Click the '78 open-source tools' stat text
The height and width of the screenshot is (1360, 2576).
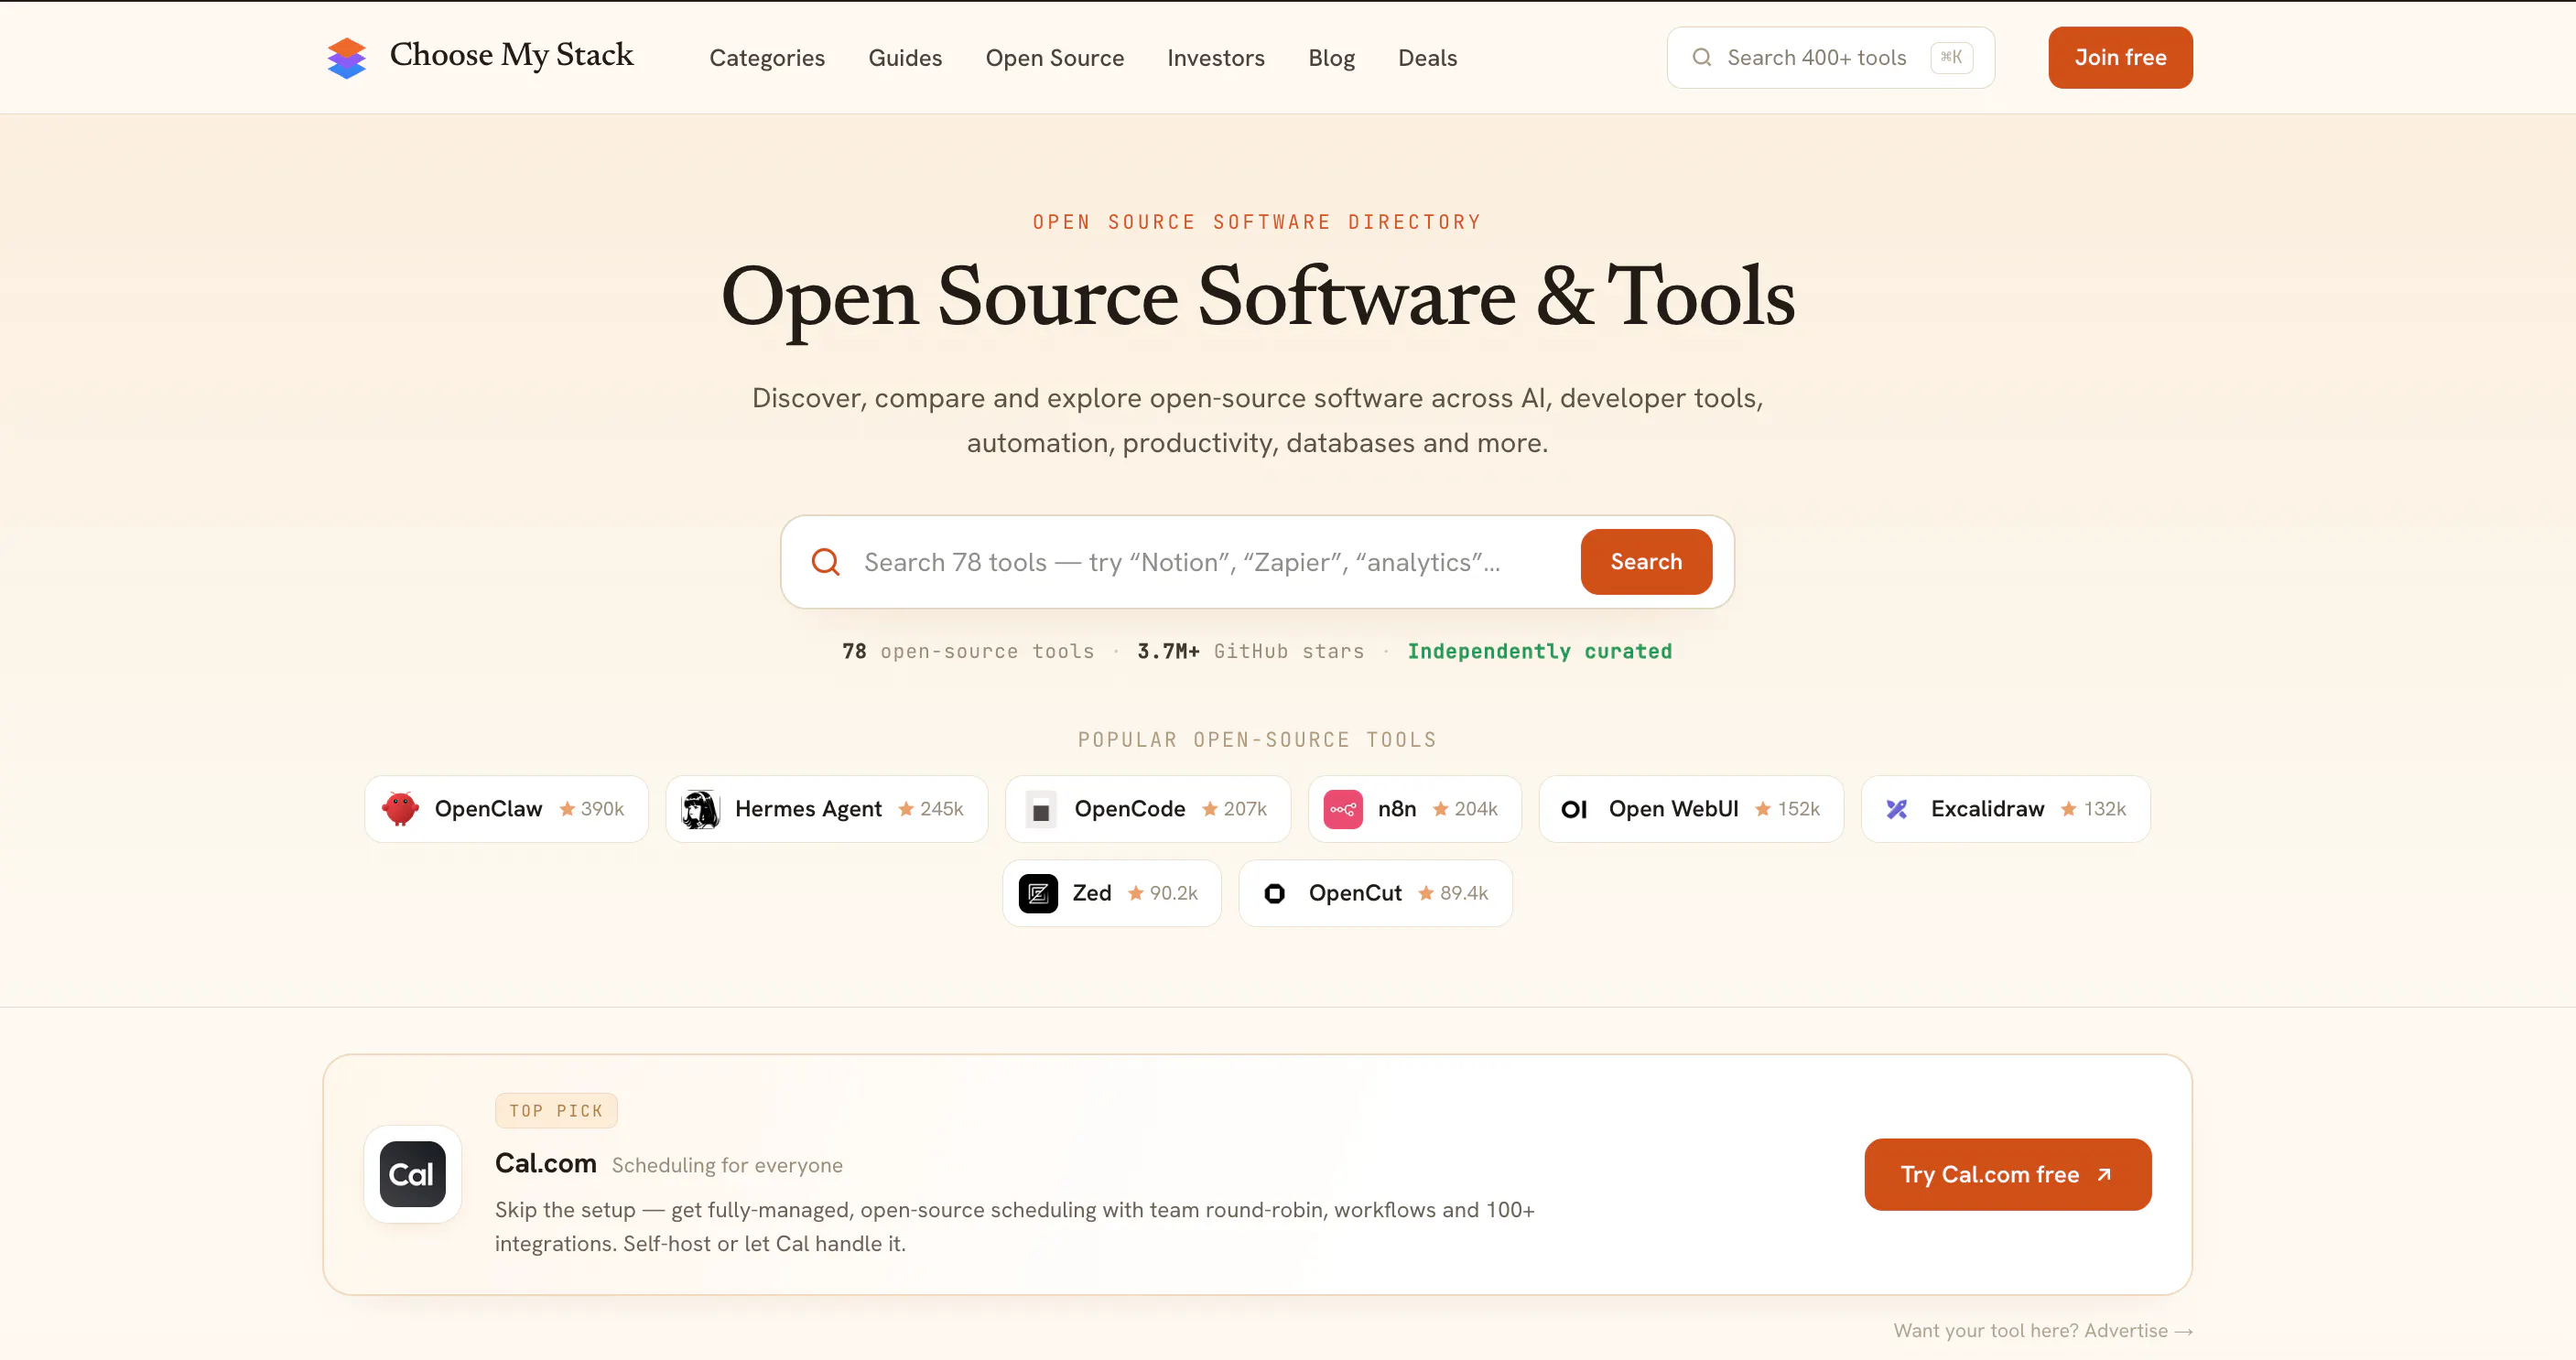(968, 651)
